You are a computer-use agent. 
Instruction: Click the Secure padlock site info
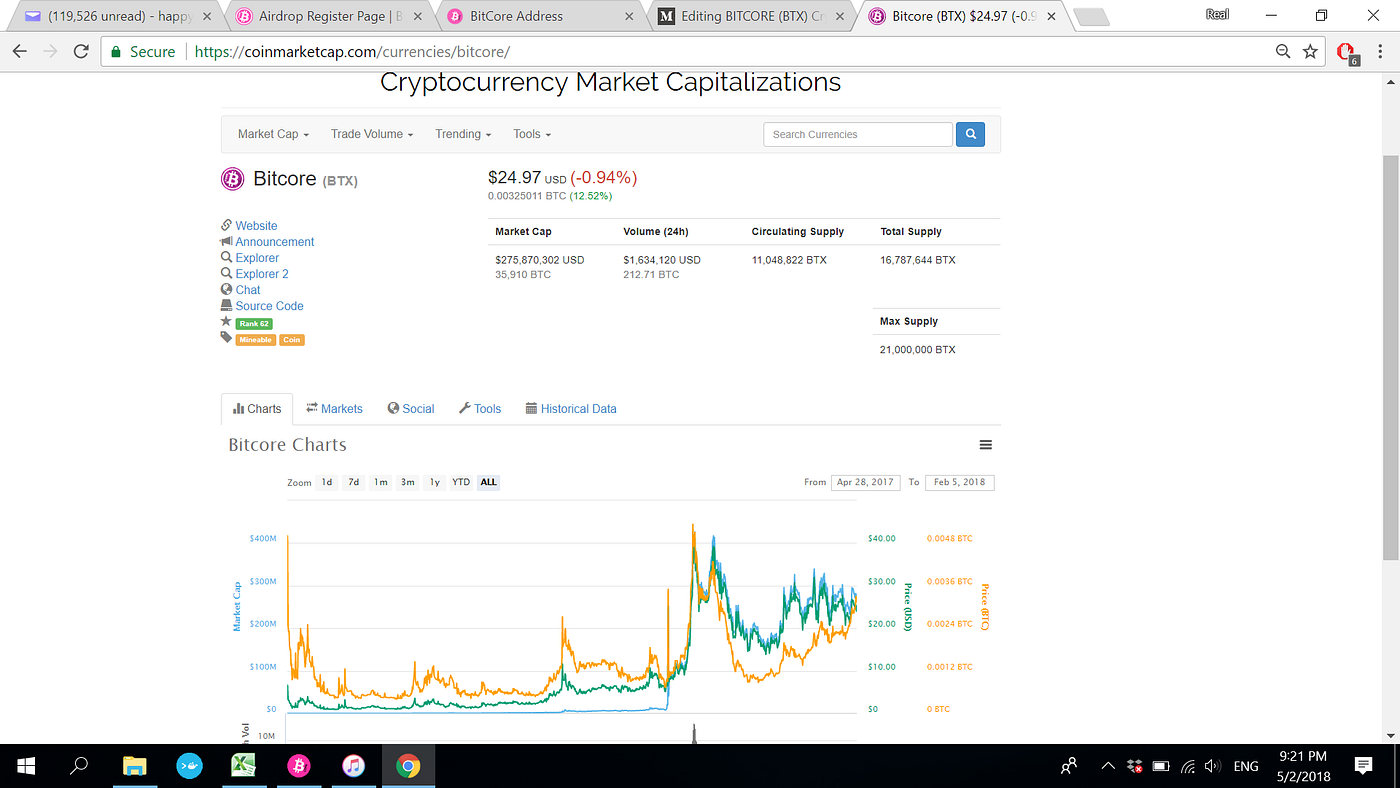click(142, 52)
